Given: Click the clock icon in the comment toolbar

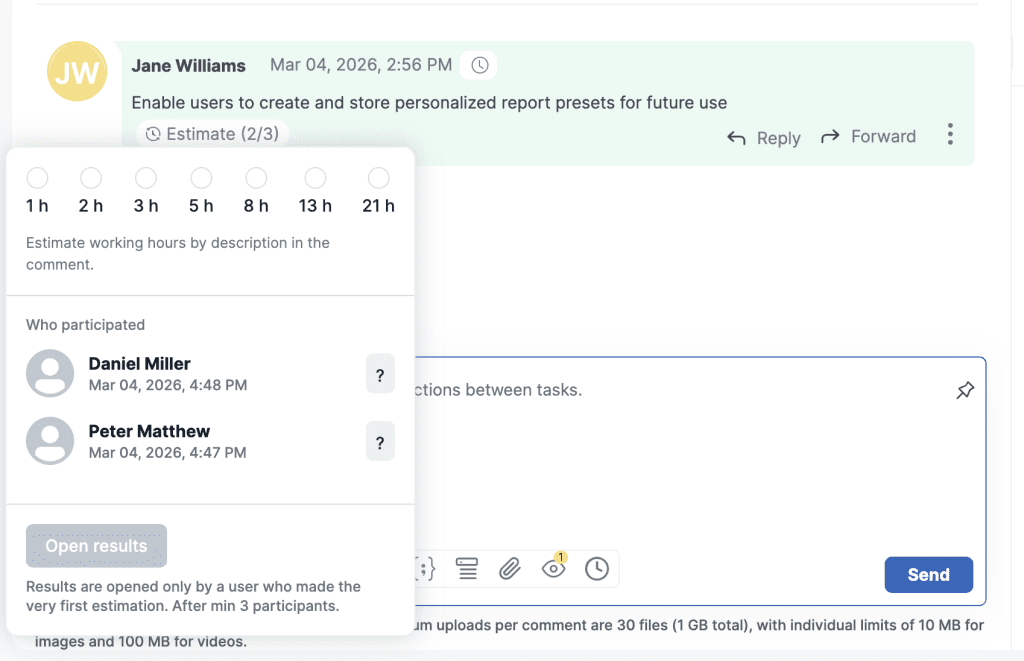Looking at the screenshot, I should pyautogui.click(x=597, y=568).
